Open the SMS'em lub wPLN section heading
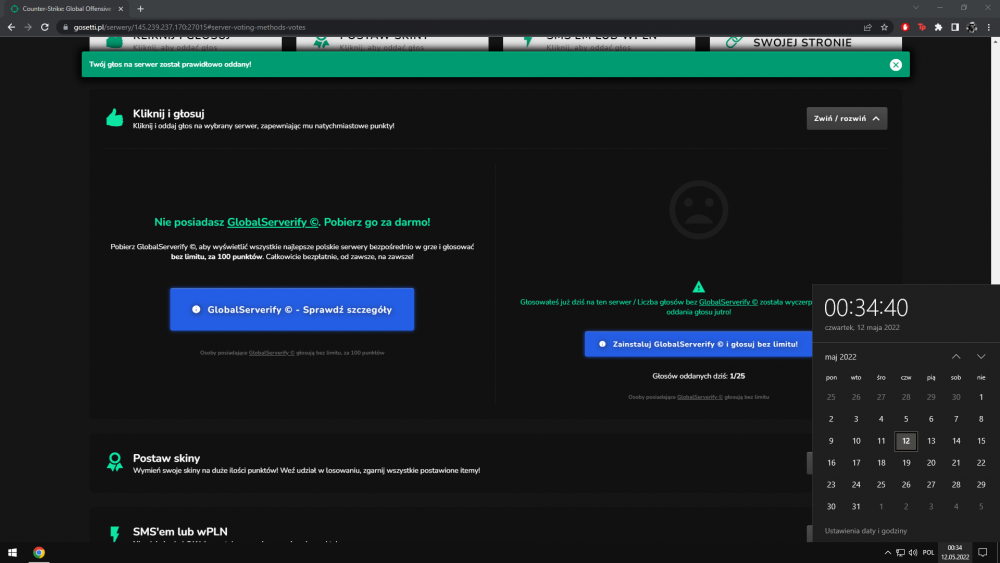This screenshot has height=563, width=1000. (180, 531)
